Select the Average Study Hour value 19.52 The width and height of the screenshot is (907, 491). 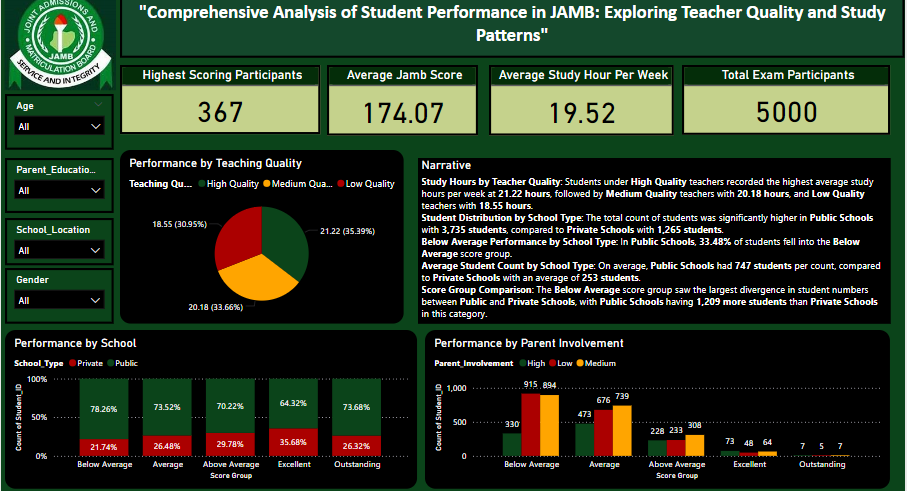[582, 113]
